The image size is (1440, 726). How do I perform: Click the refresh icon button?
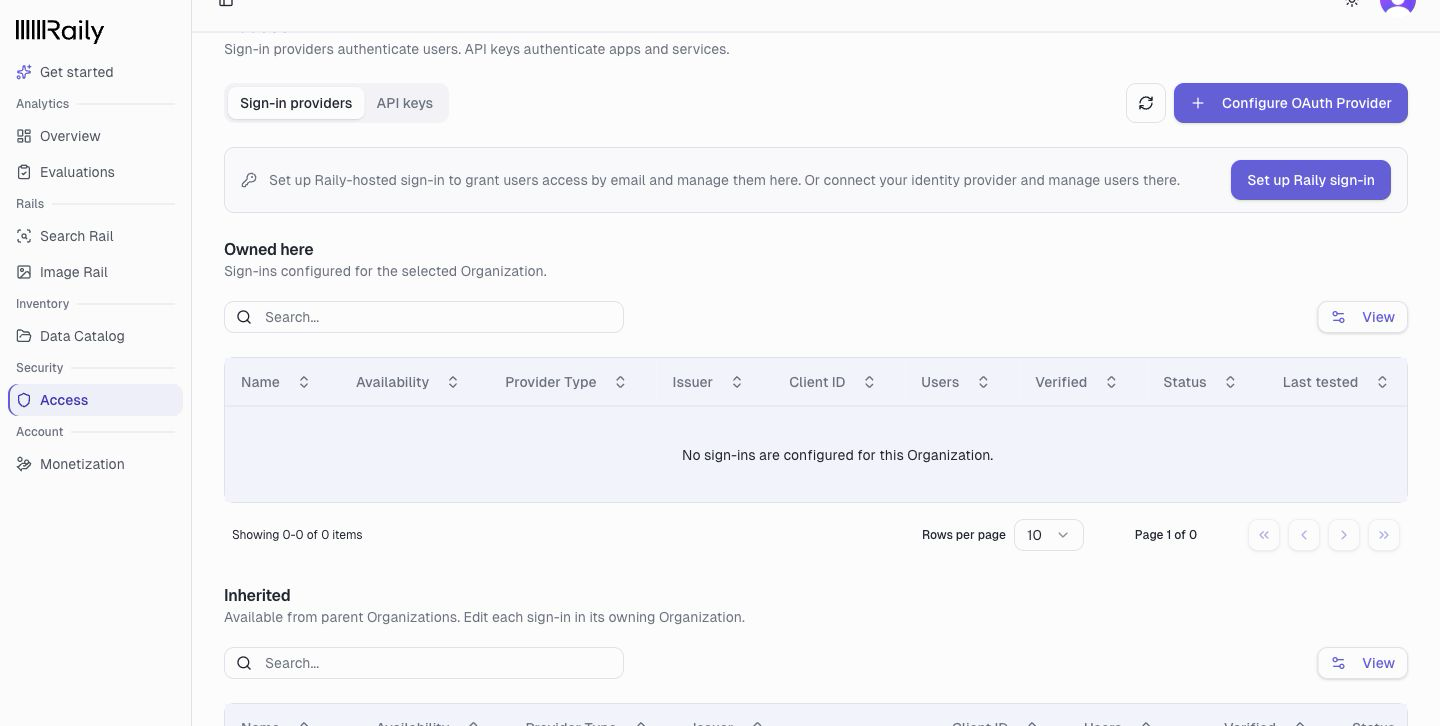click(1146, 103)
